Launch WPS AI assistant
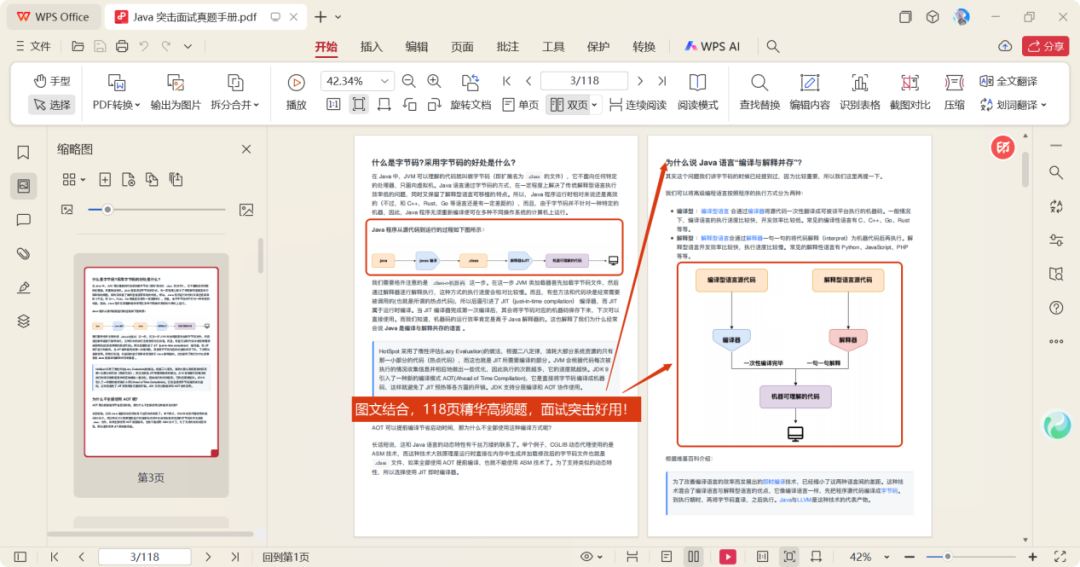The height and width of the screenshot is (567, 1080). 712,47
